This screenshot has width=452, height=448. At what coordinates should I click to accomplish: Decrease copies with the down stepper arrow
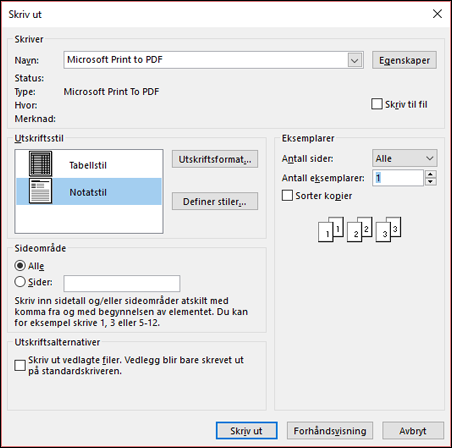pyautogui.click(x=431, y=182)
